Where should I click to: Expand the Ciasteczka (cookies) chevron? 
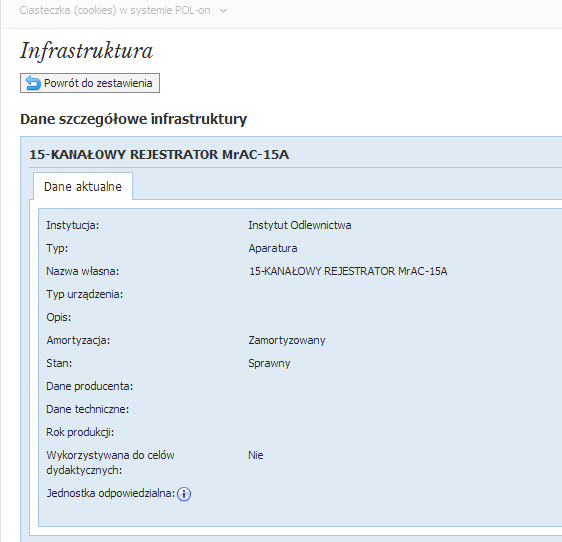223,11
